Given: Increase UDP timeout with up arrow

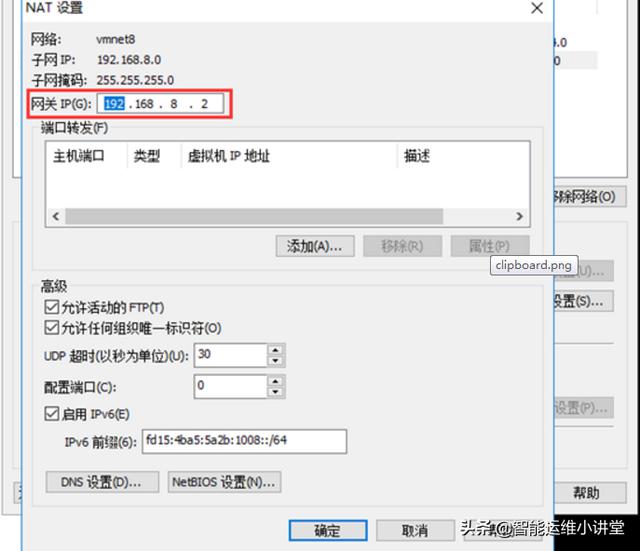Looking at the screenshot, I should [276, 350].
